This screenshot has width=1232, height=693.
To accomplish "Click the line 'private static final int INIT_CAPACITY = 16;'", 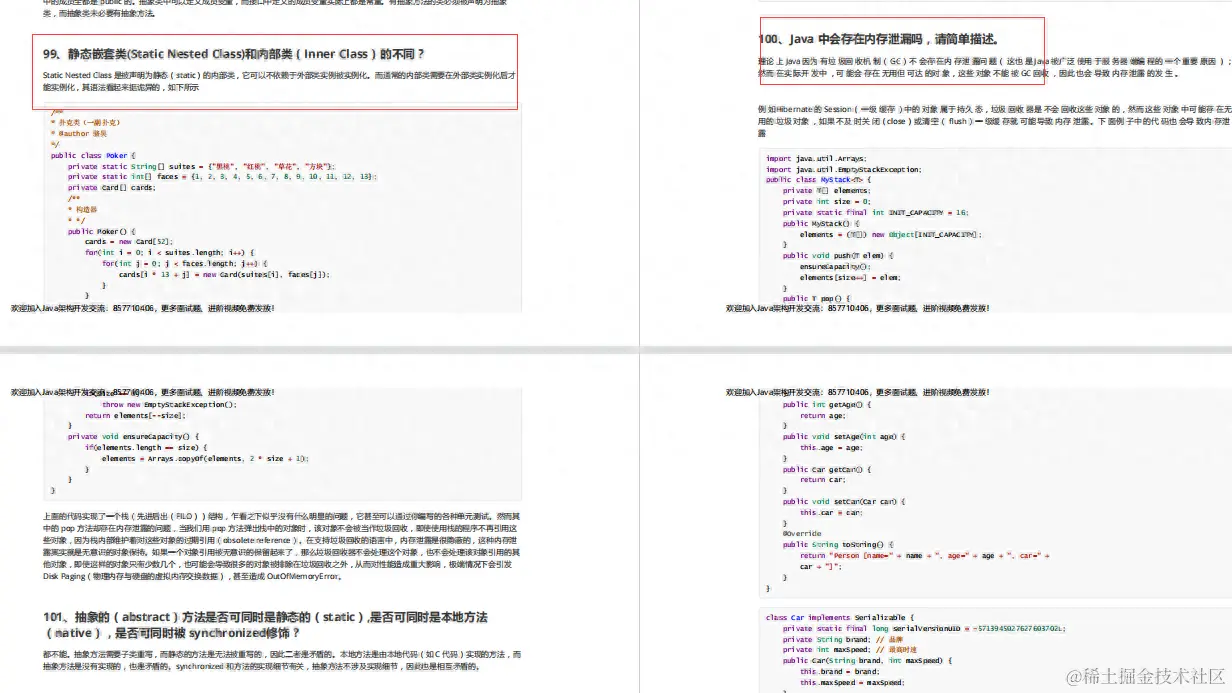I will click(875, 212).
